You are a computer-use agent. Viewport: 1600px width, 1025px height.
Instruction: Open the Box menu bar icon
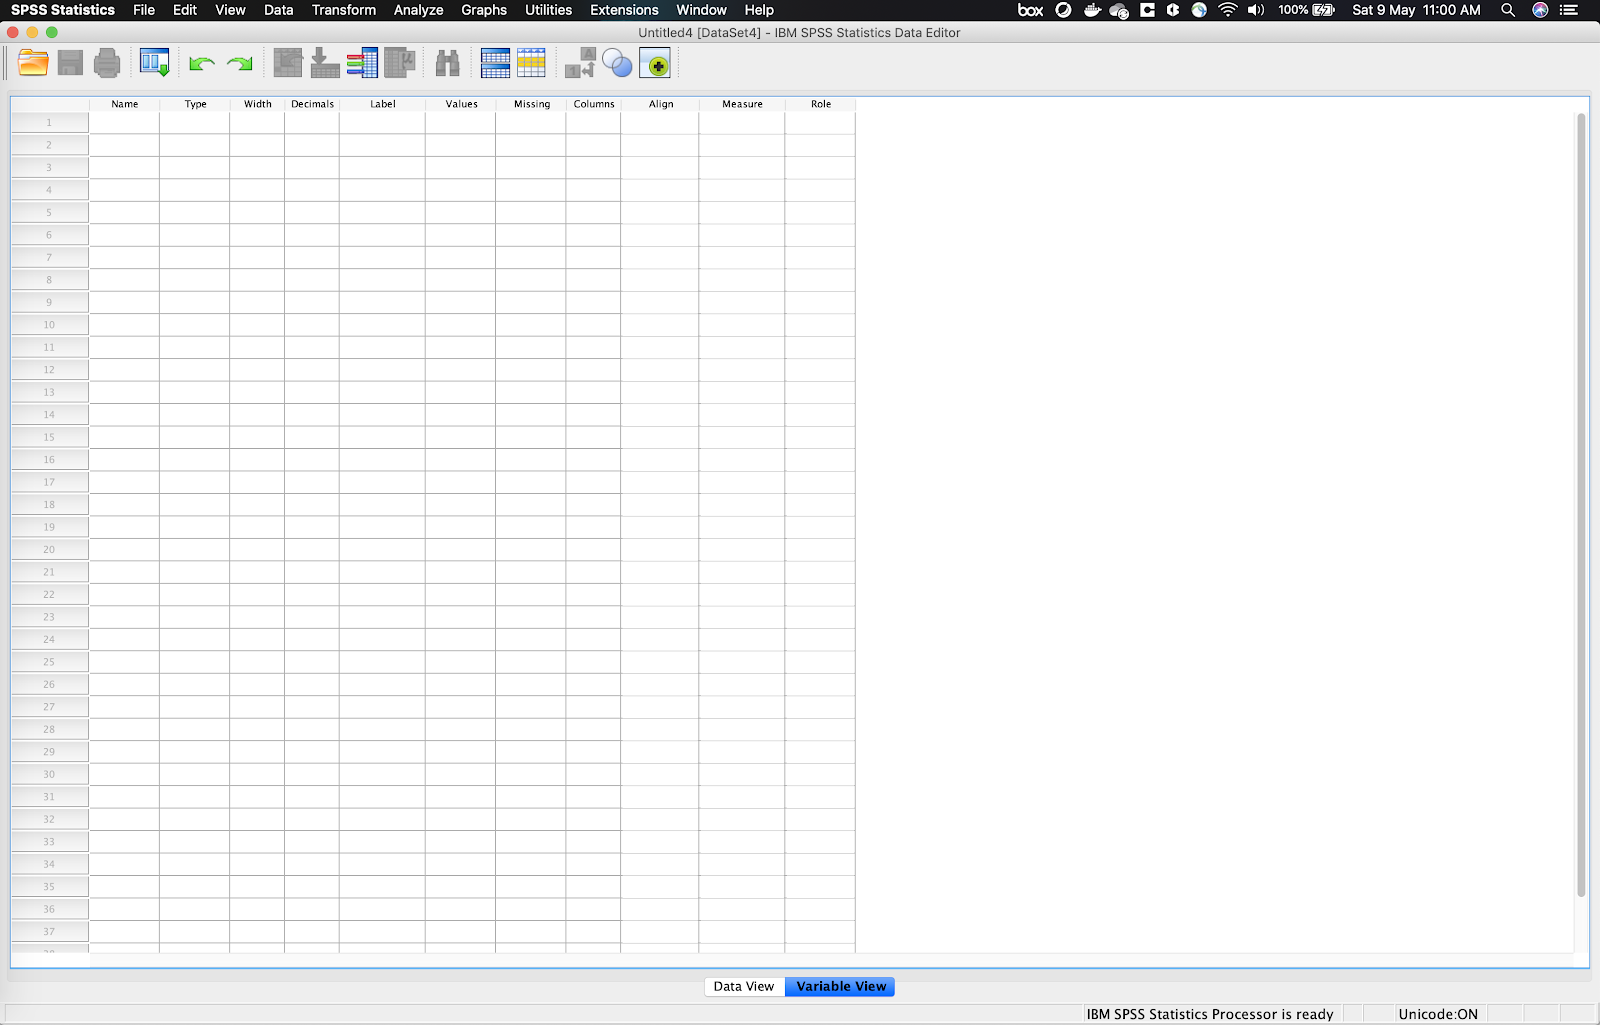pyautogui.click(x=1030, y=10)
